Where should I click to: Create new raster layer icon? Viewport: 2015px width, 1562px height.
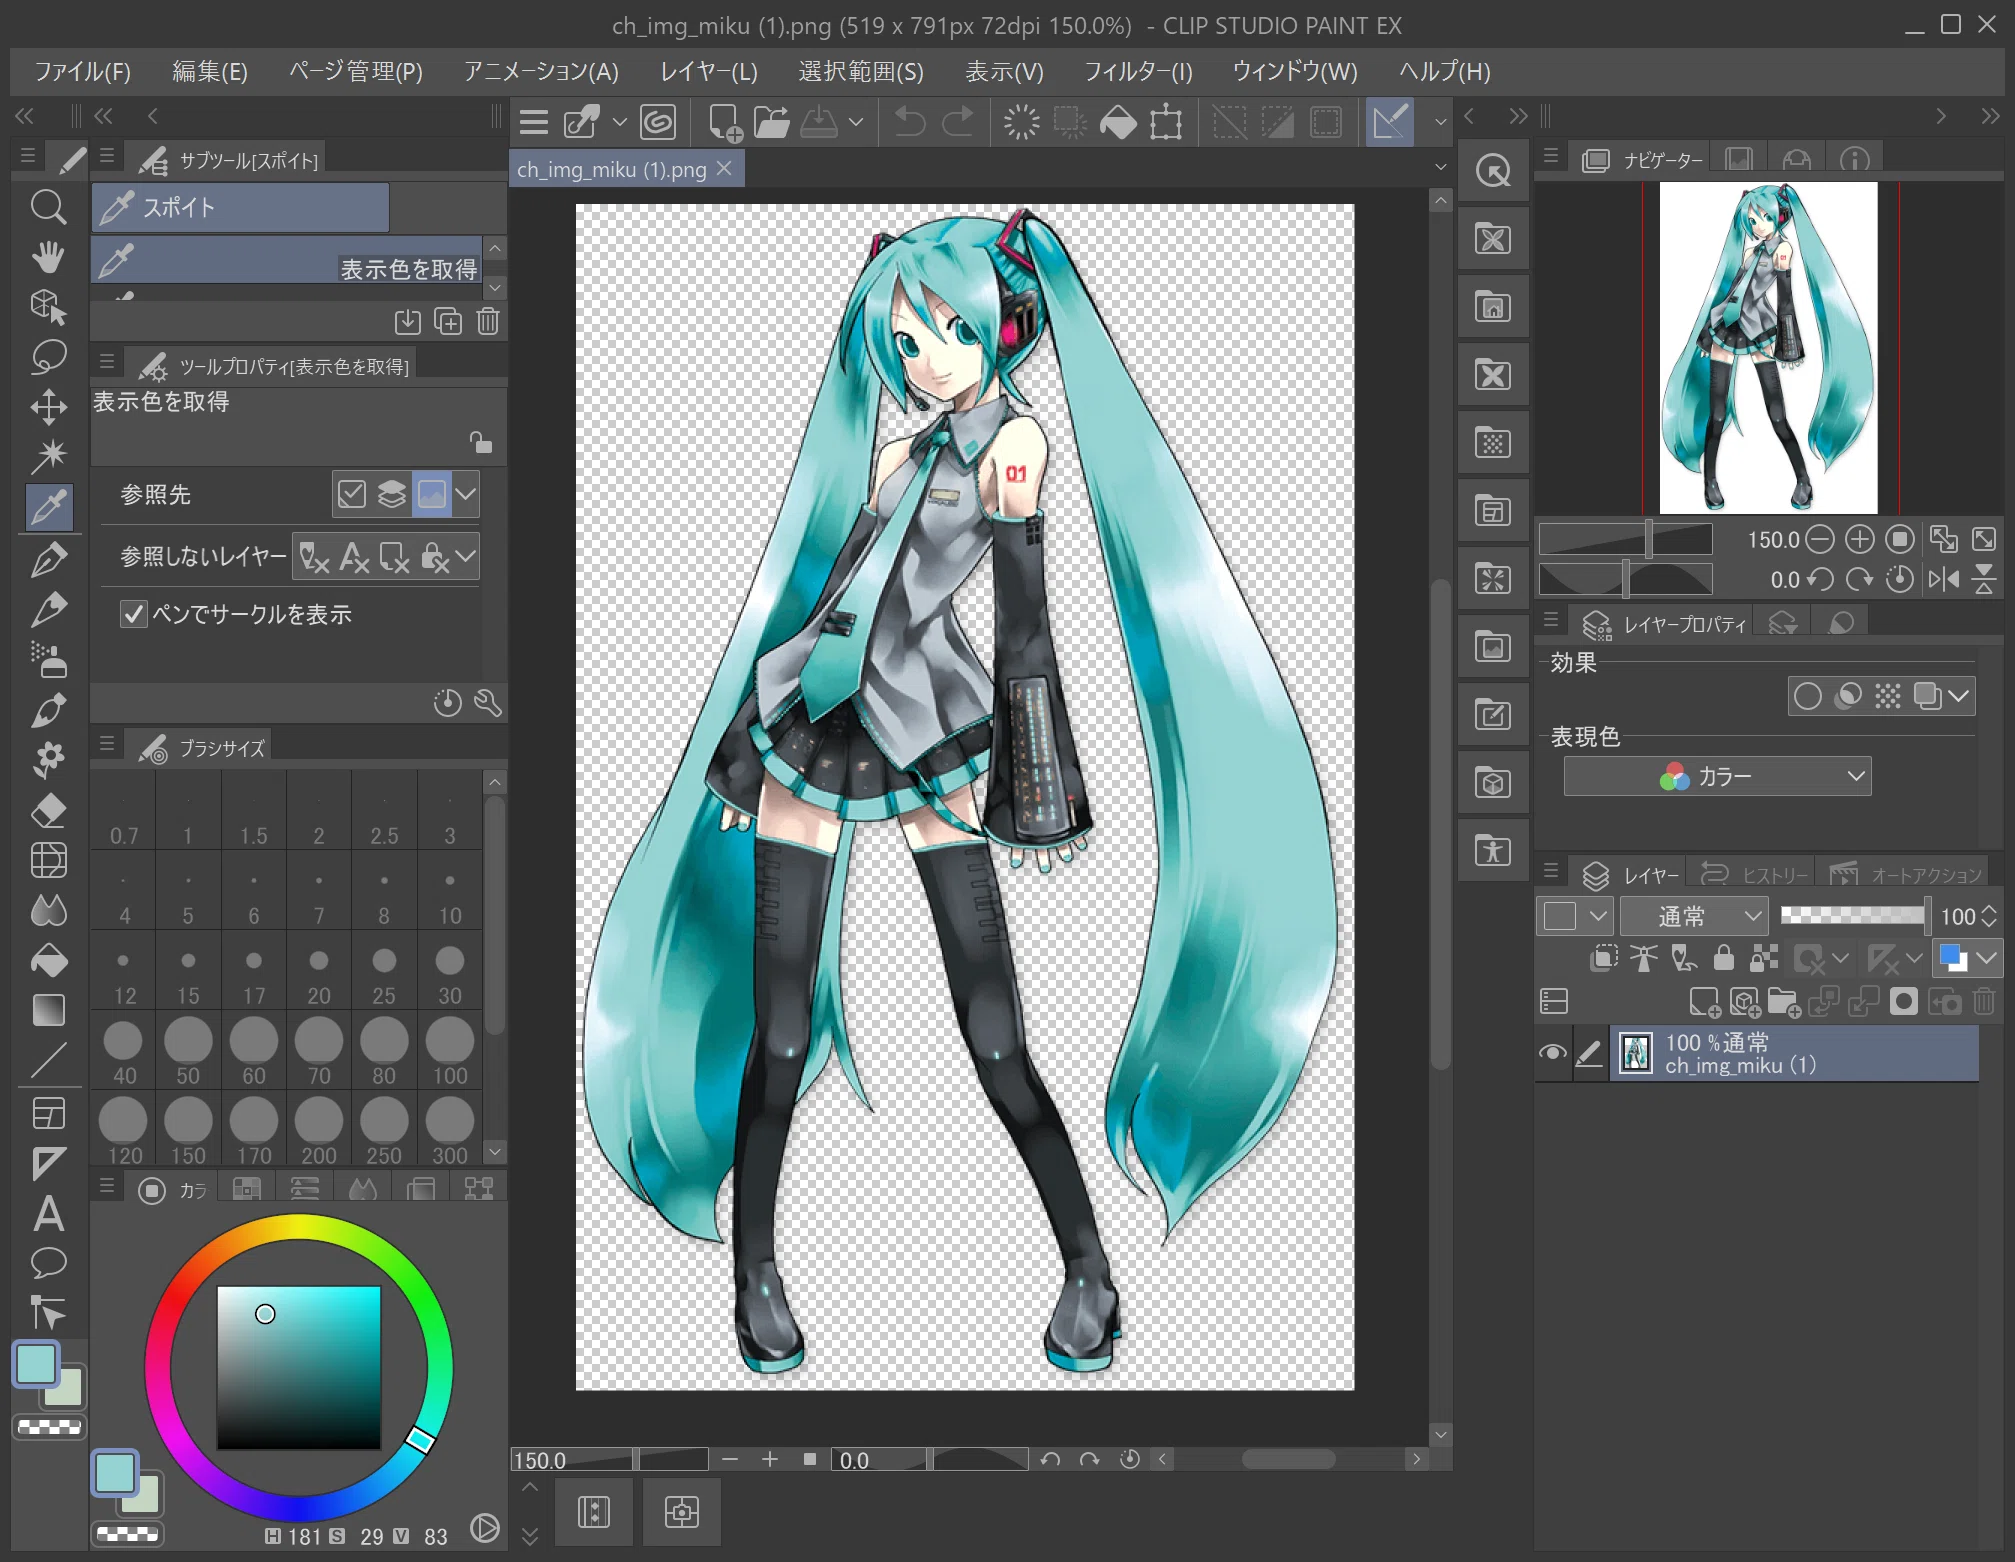pyautogui.click(x=1704, y=1001)
